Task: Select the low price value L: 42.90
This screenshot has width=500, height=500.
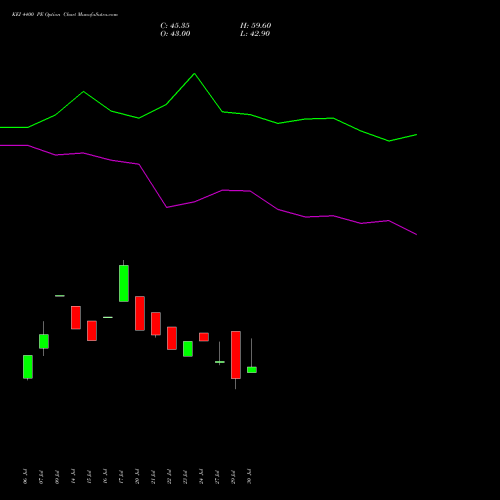Action: (x=255, y=34)
